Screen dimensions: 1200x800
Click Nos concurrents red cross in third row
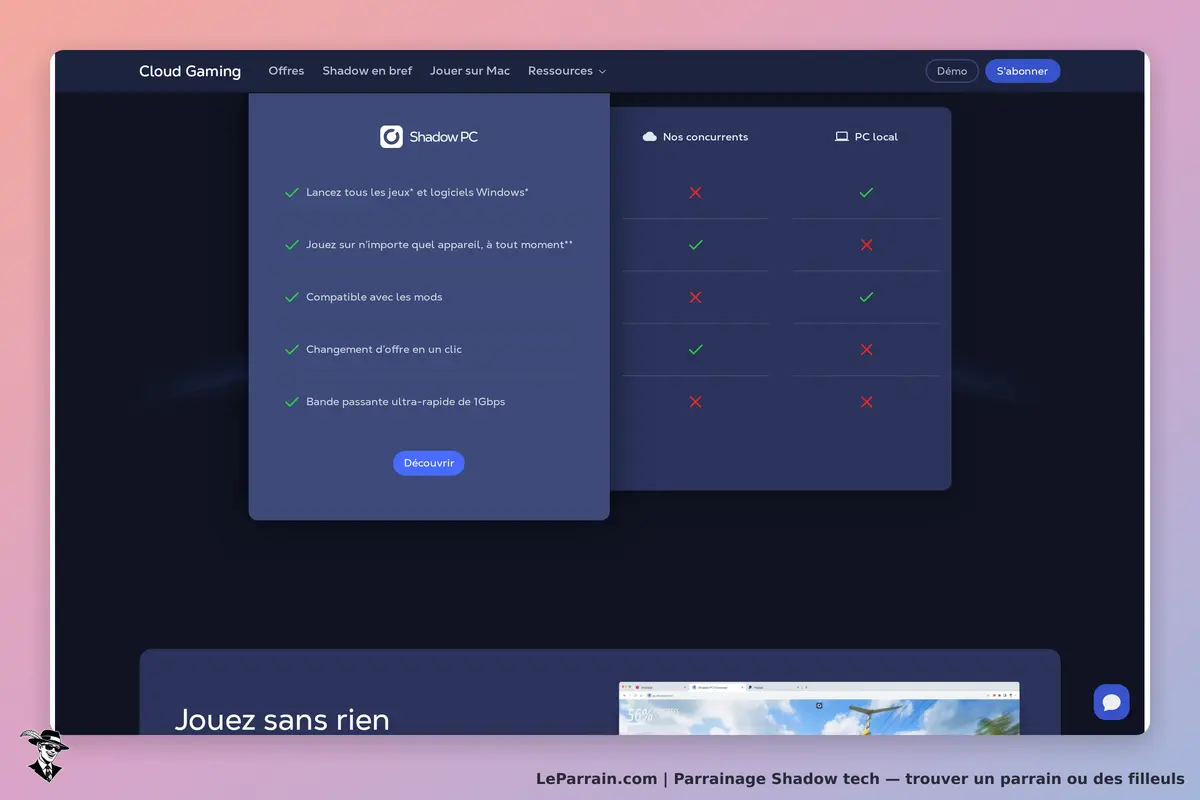696,297
